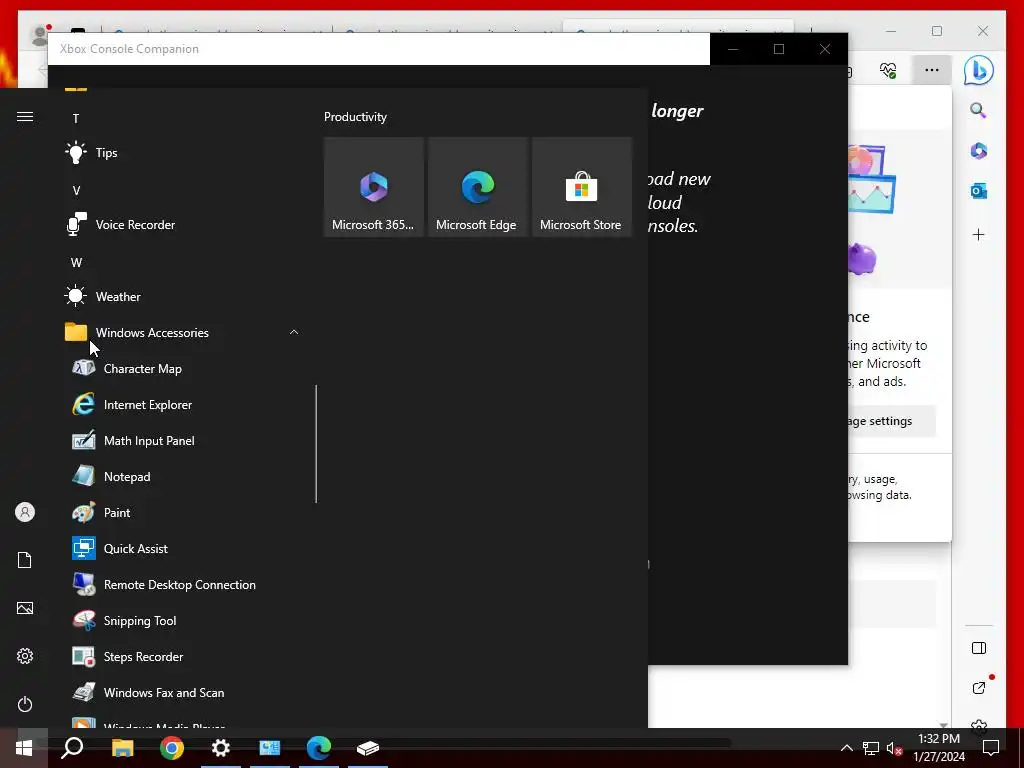This screenshot has width=1024, height=768.
Task: Click the Microsoft 365 tile
Action: coord(374,187)
